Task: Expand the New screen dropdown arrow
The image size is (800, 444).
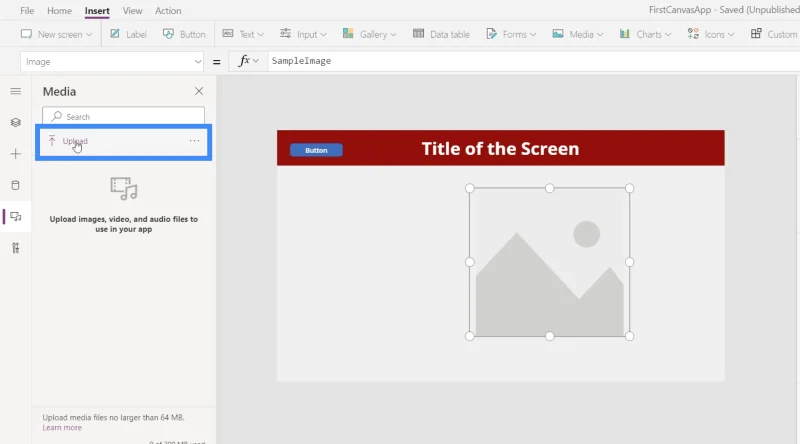Action: 89,35
